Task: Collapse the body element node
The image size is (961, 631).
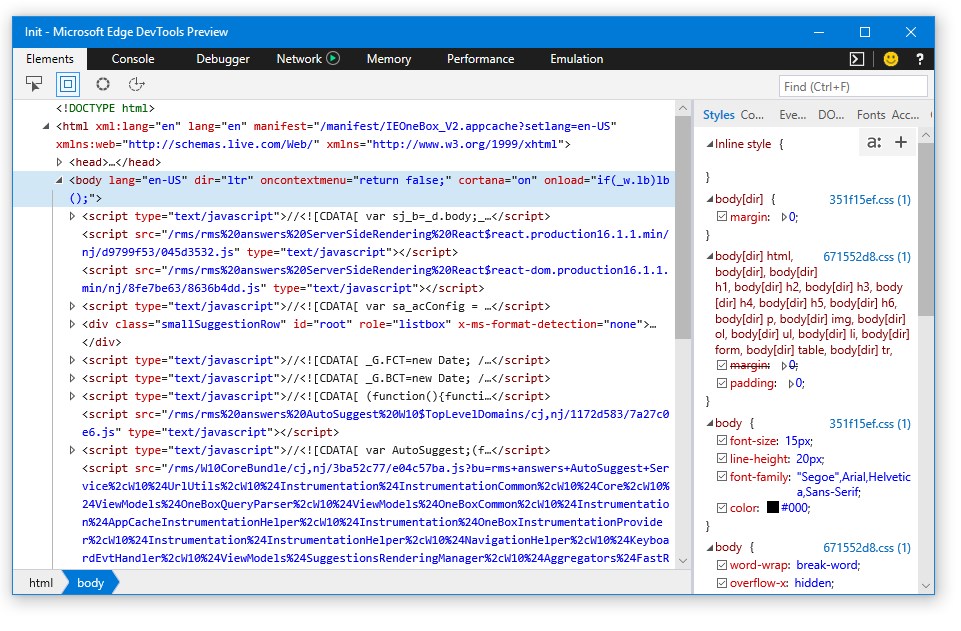Action: click(59, 180)
